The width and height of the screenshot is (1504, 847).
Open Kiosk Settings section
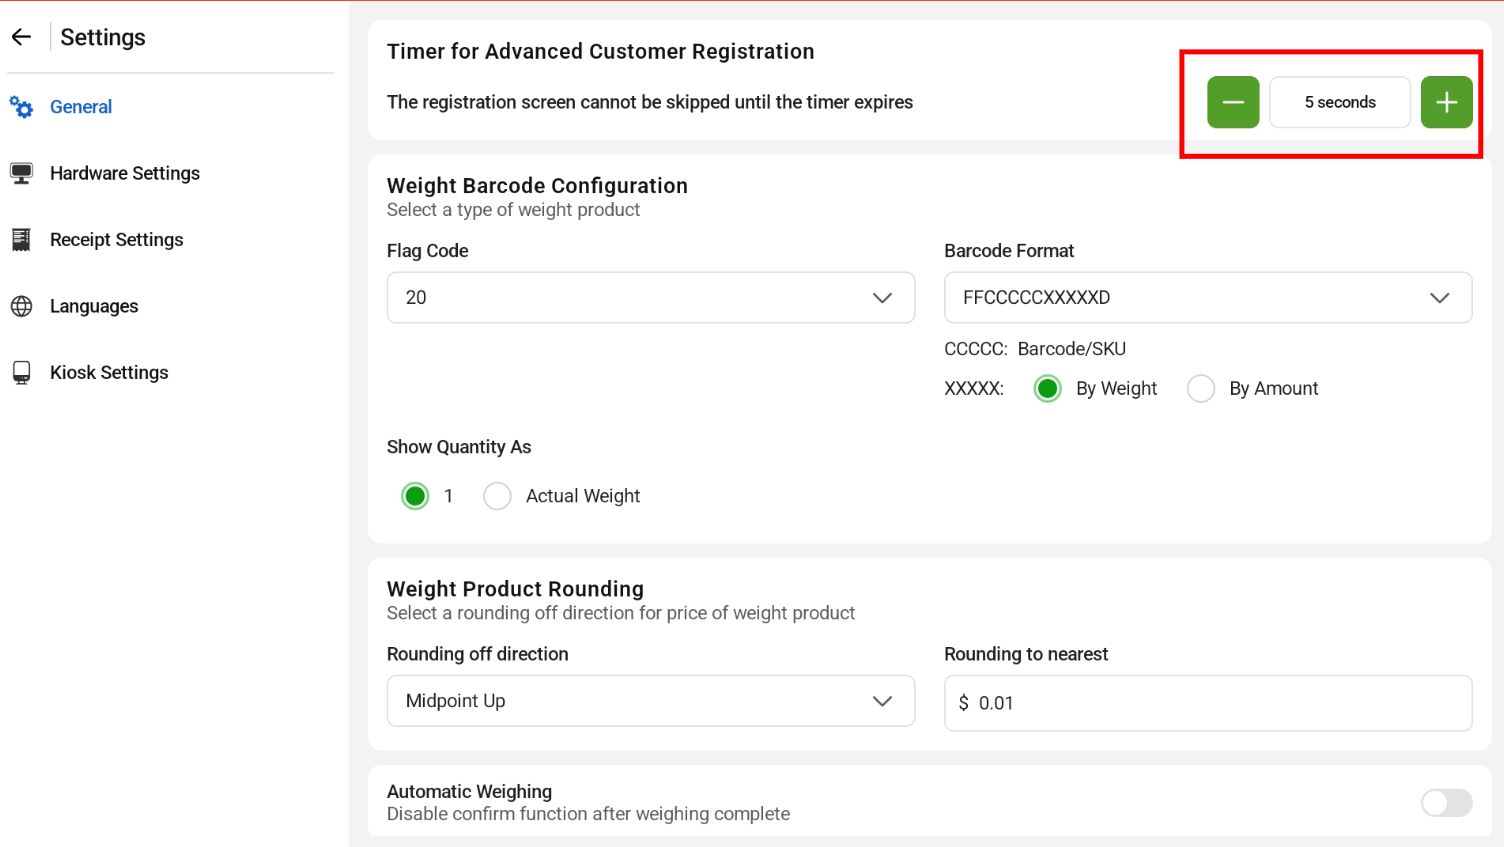[x=109, y=373]
